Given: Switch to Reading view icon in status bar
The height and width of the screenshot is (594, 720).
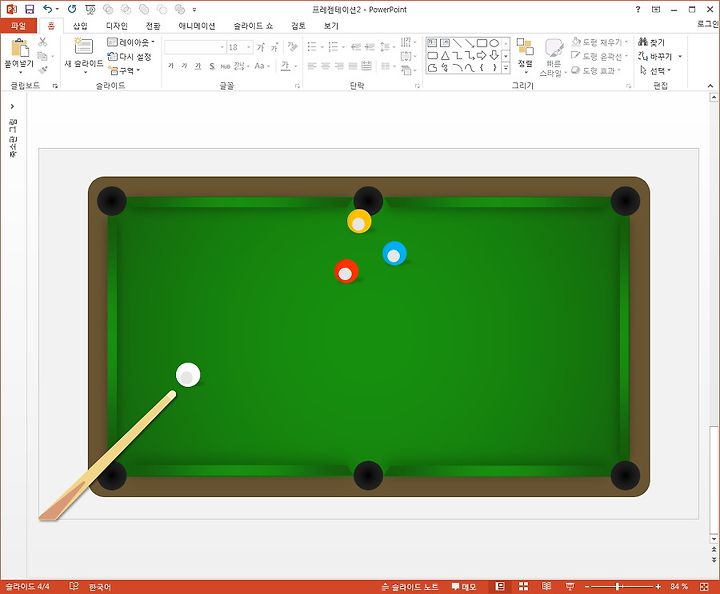Looking at the screenshot, I should (546, 586).
